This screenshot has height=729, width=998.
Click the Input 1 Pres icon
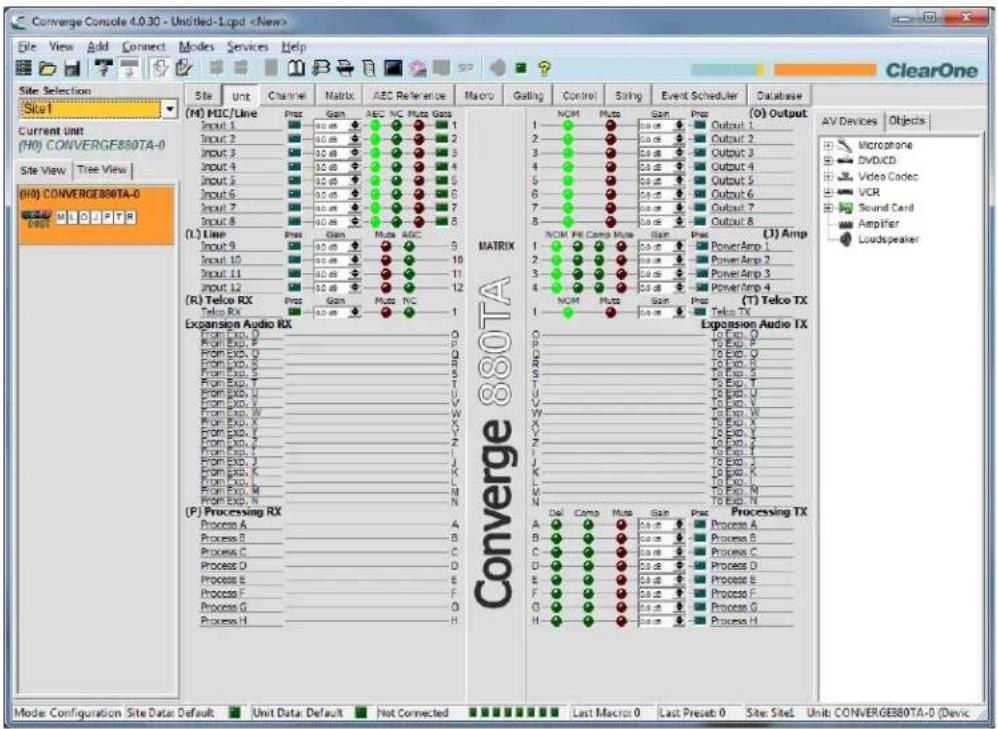294,125
